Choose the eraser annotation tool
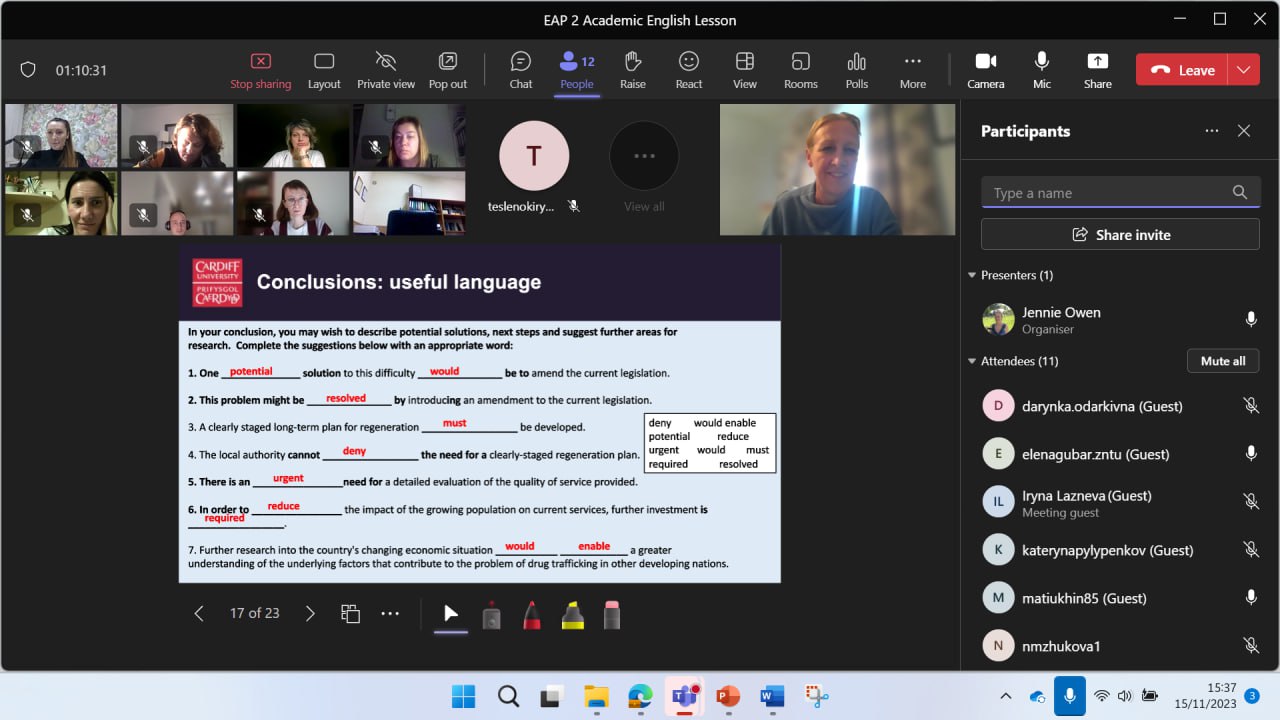 [x=612, y=615]
